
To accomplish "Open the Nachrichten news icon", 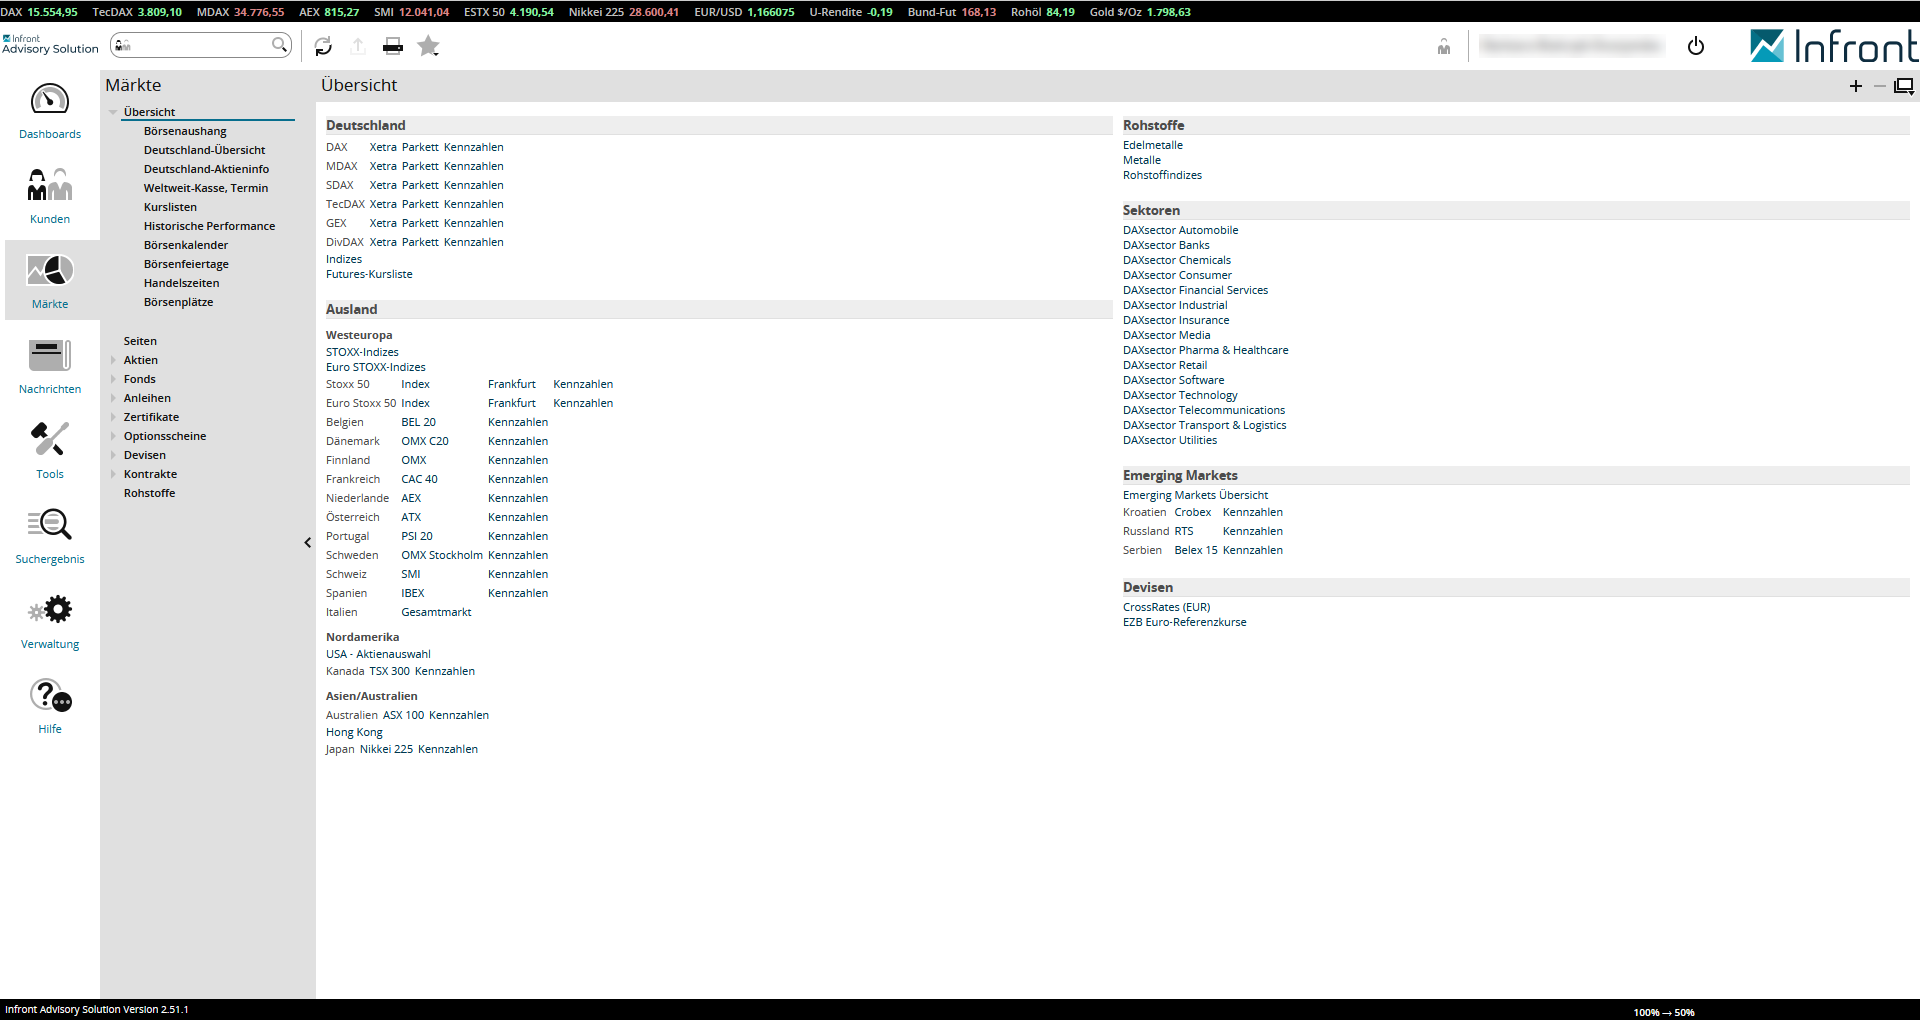I will [x=50, y=355].
